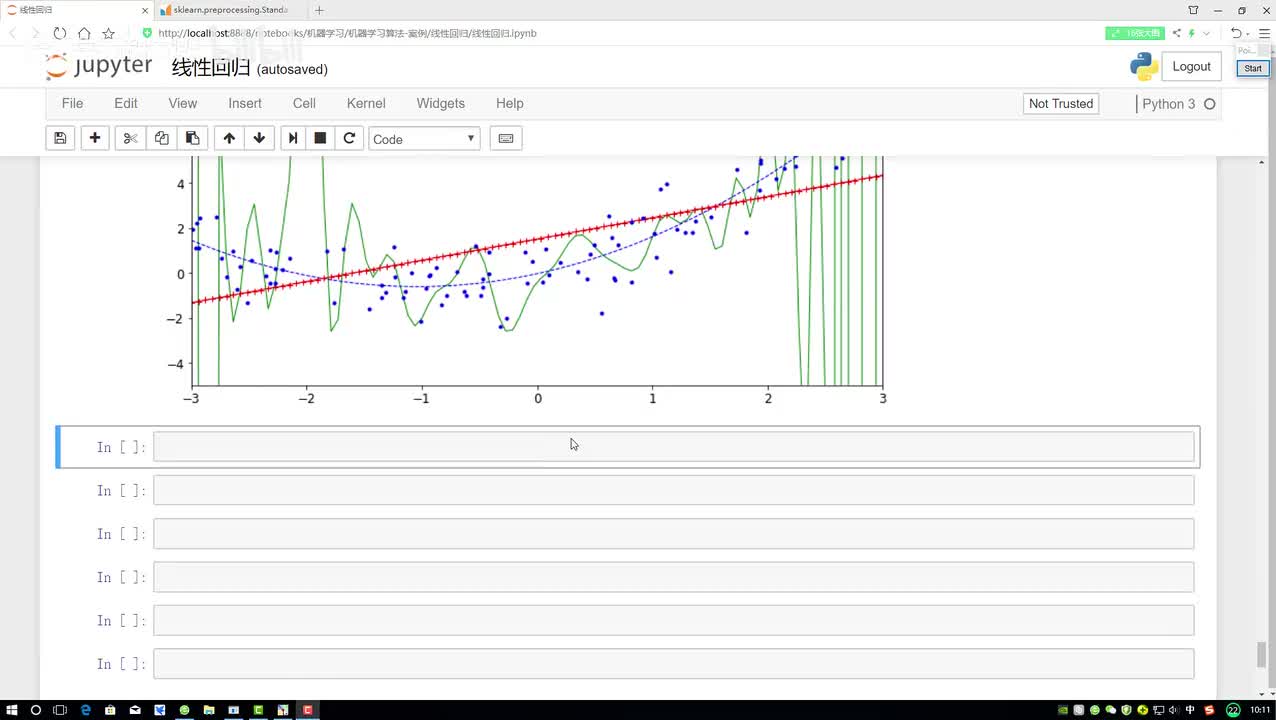Cut selected cells with scissors icon

click(x=130, y=138)
